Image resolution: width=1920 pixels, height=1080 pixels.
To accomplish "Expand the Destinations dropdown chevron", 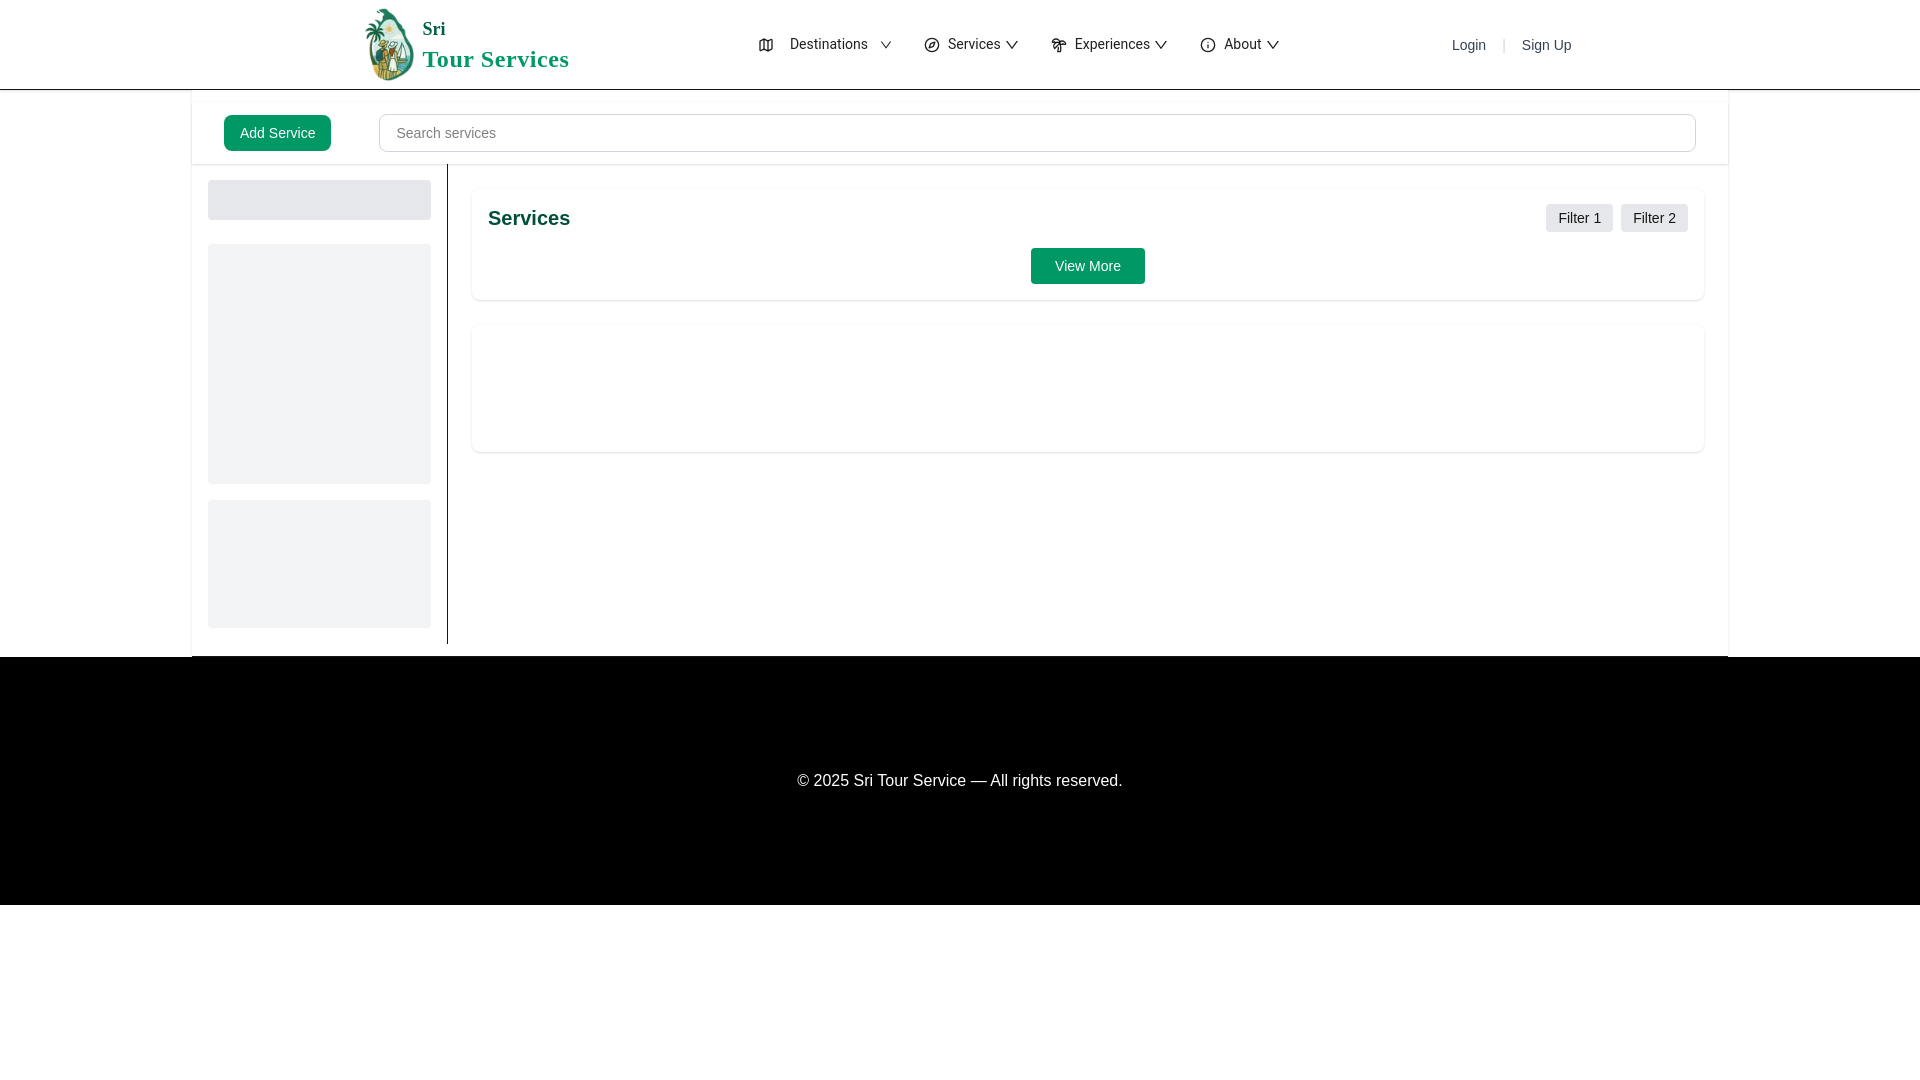I will (x=886, y=45).
